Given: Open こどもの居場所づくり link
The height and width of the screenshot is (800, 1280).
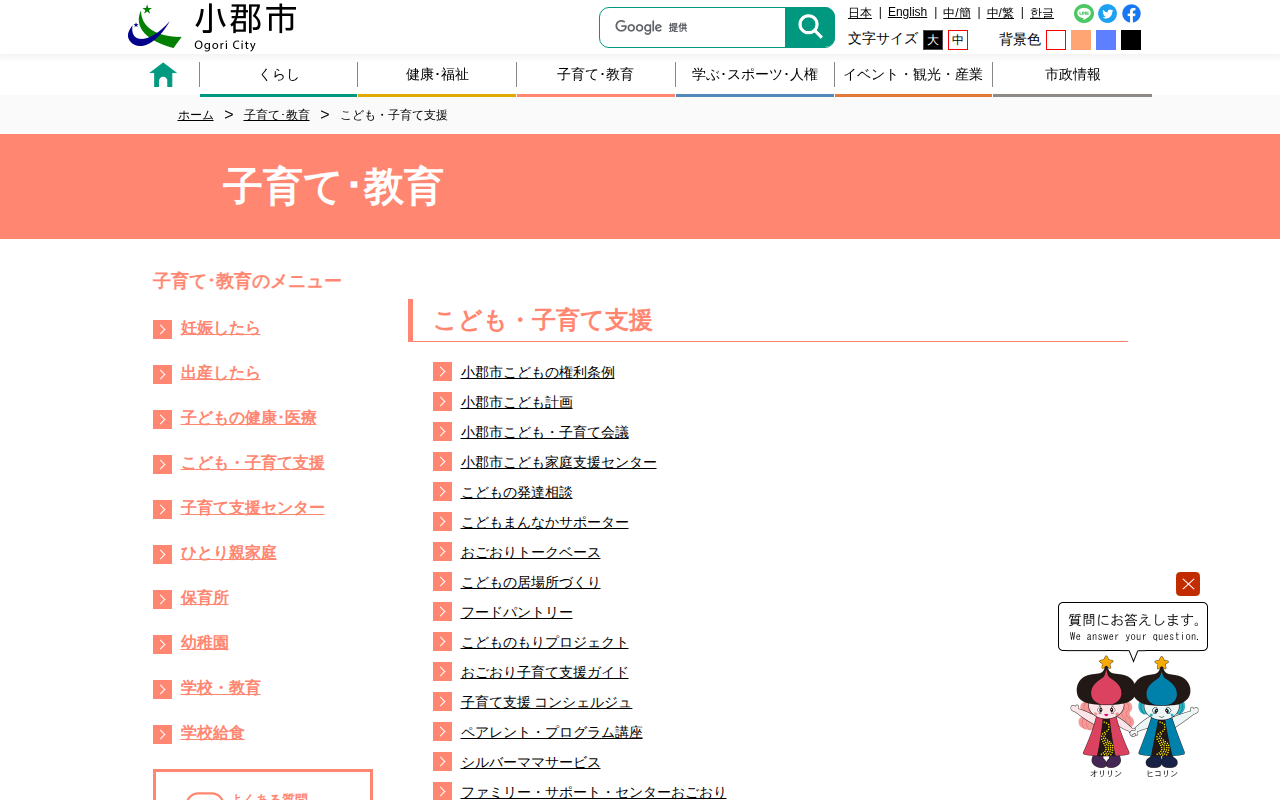Looking at the screenshot, I should tap(531, 582).
